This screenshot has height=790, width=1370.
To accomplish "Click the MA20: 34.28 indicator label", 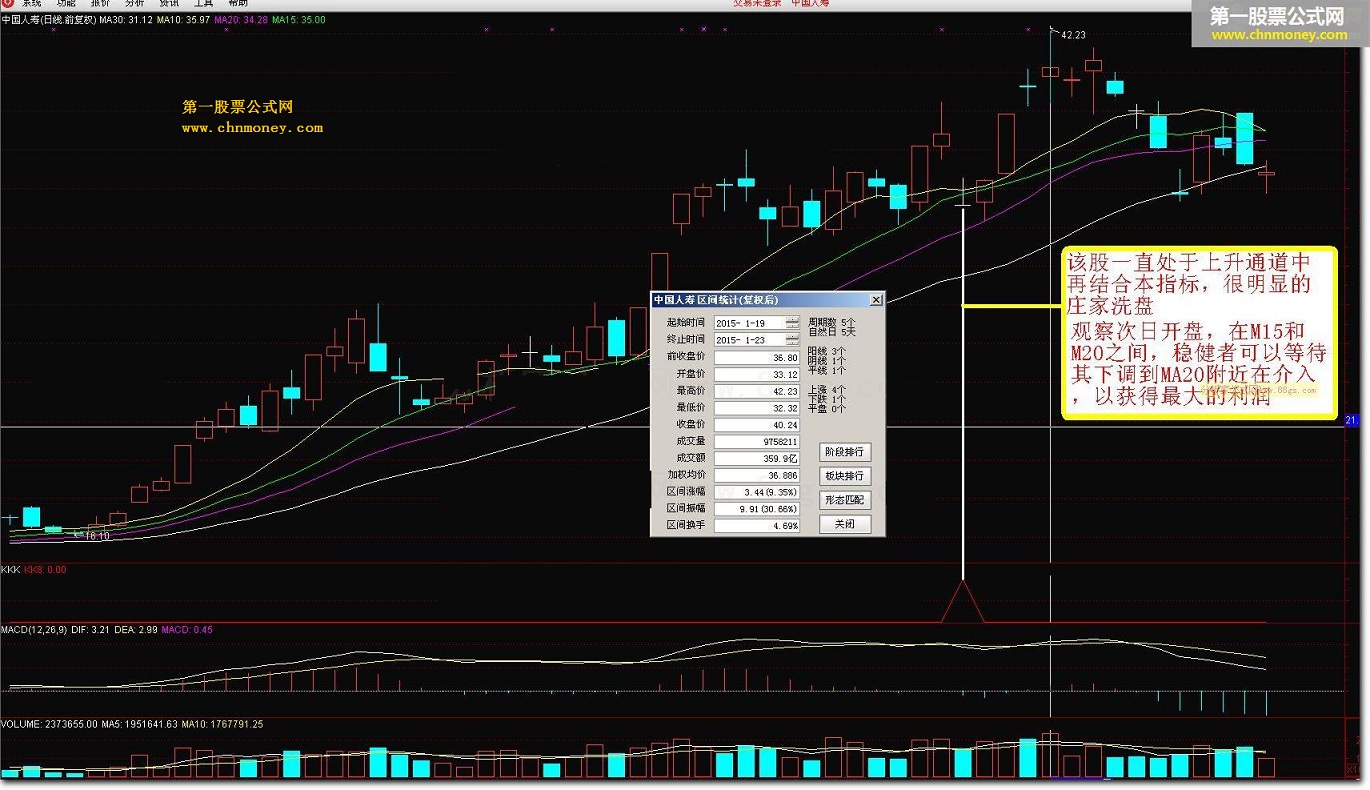I will coord(241,18).
